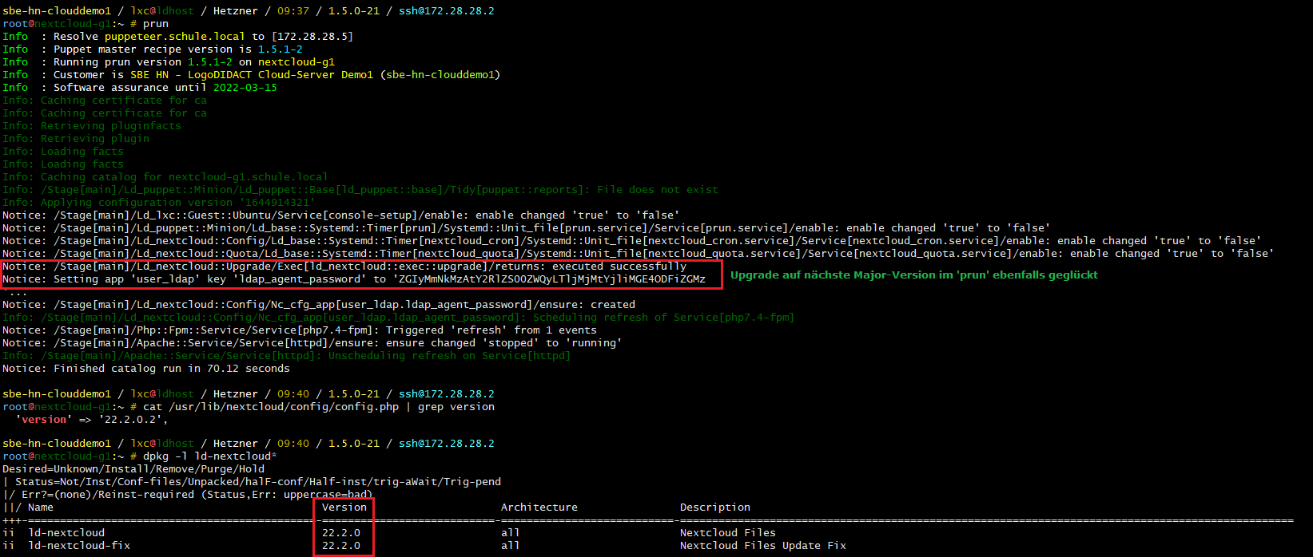Click the httpd 'stopped' to 'running' notice line
The height and width of the screenshot is (557, 1313).
pos(312,343)
